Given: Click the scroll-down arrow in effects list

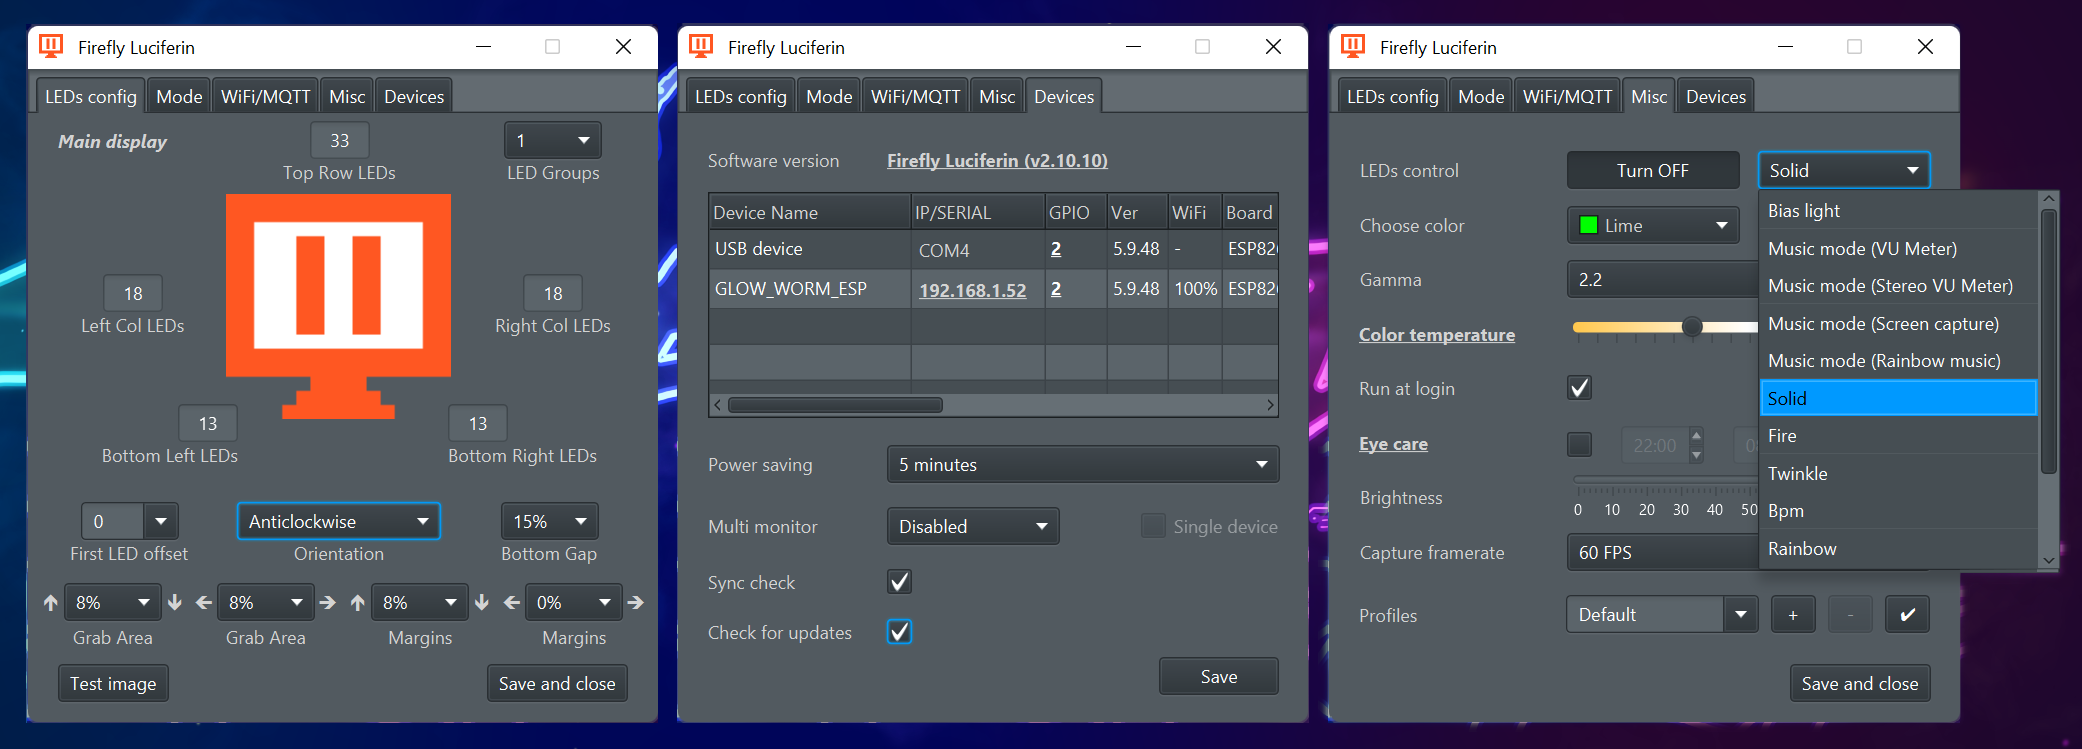Looking at the screenshot, I should click(2049, 561).
